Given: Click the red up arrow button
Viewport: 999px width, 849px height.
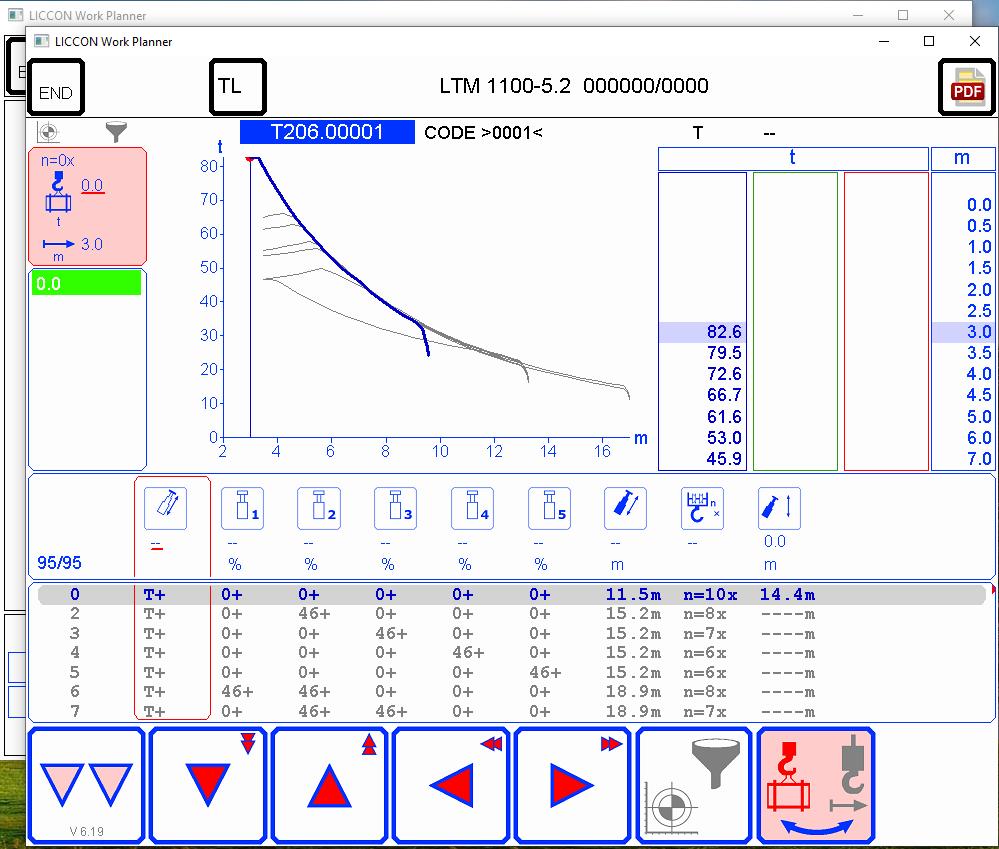Looking at the screenshot, I should pyautogui.click(x=329, y=785).
